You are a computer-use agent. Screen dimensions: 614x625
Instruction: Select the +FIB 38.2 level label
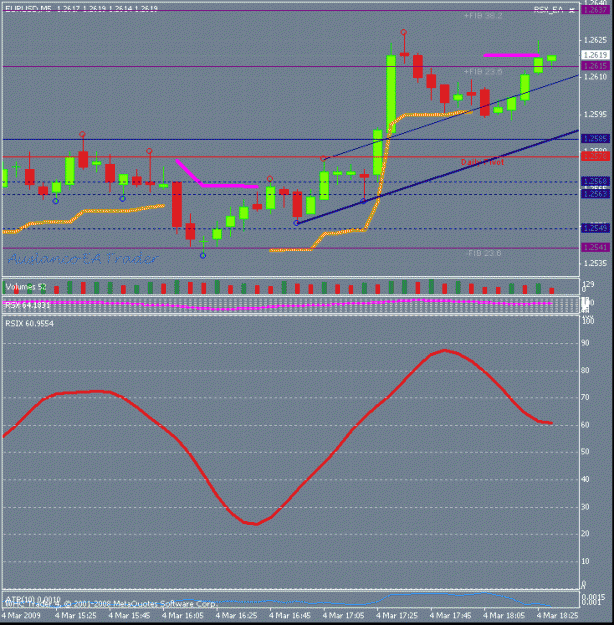[483, 16]
